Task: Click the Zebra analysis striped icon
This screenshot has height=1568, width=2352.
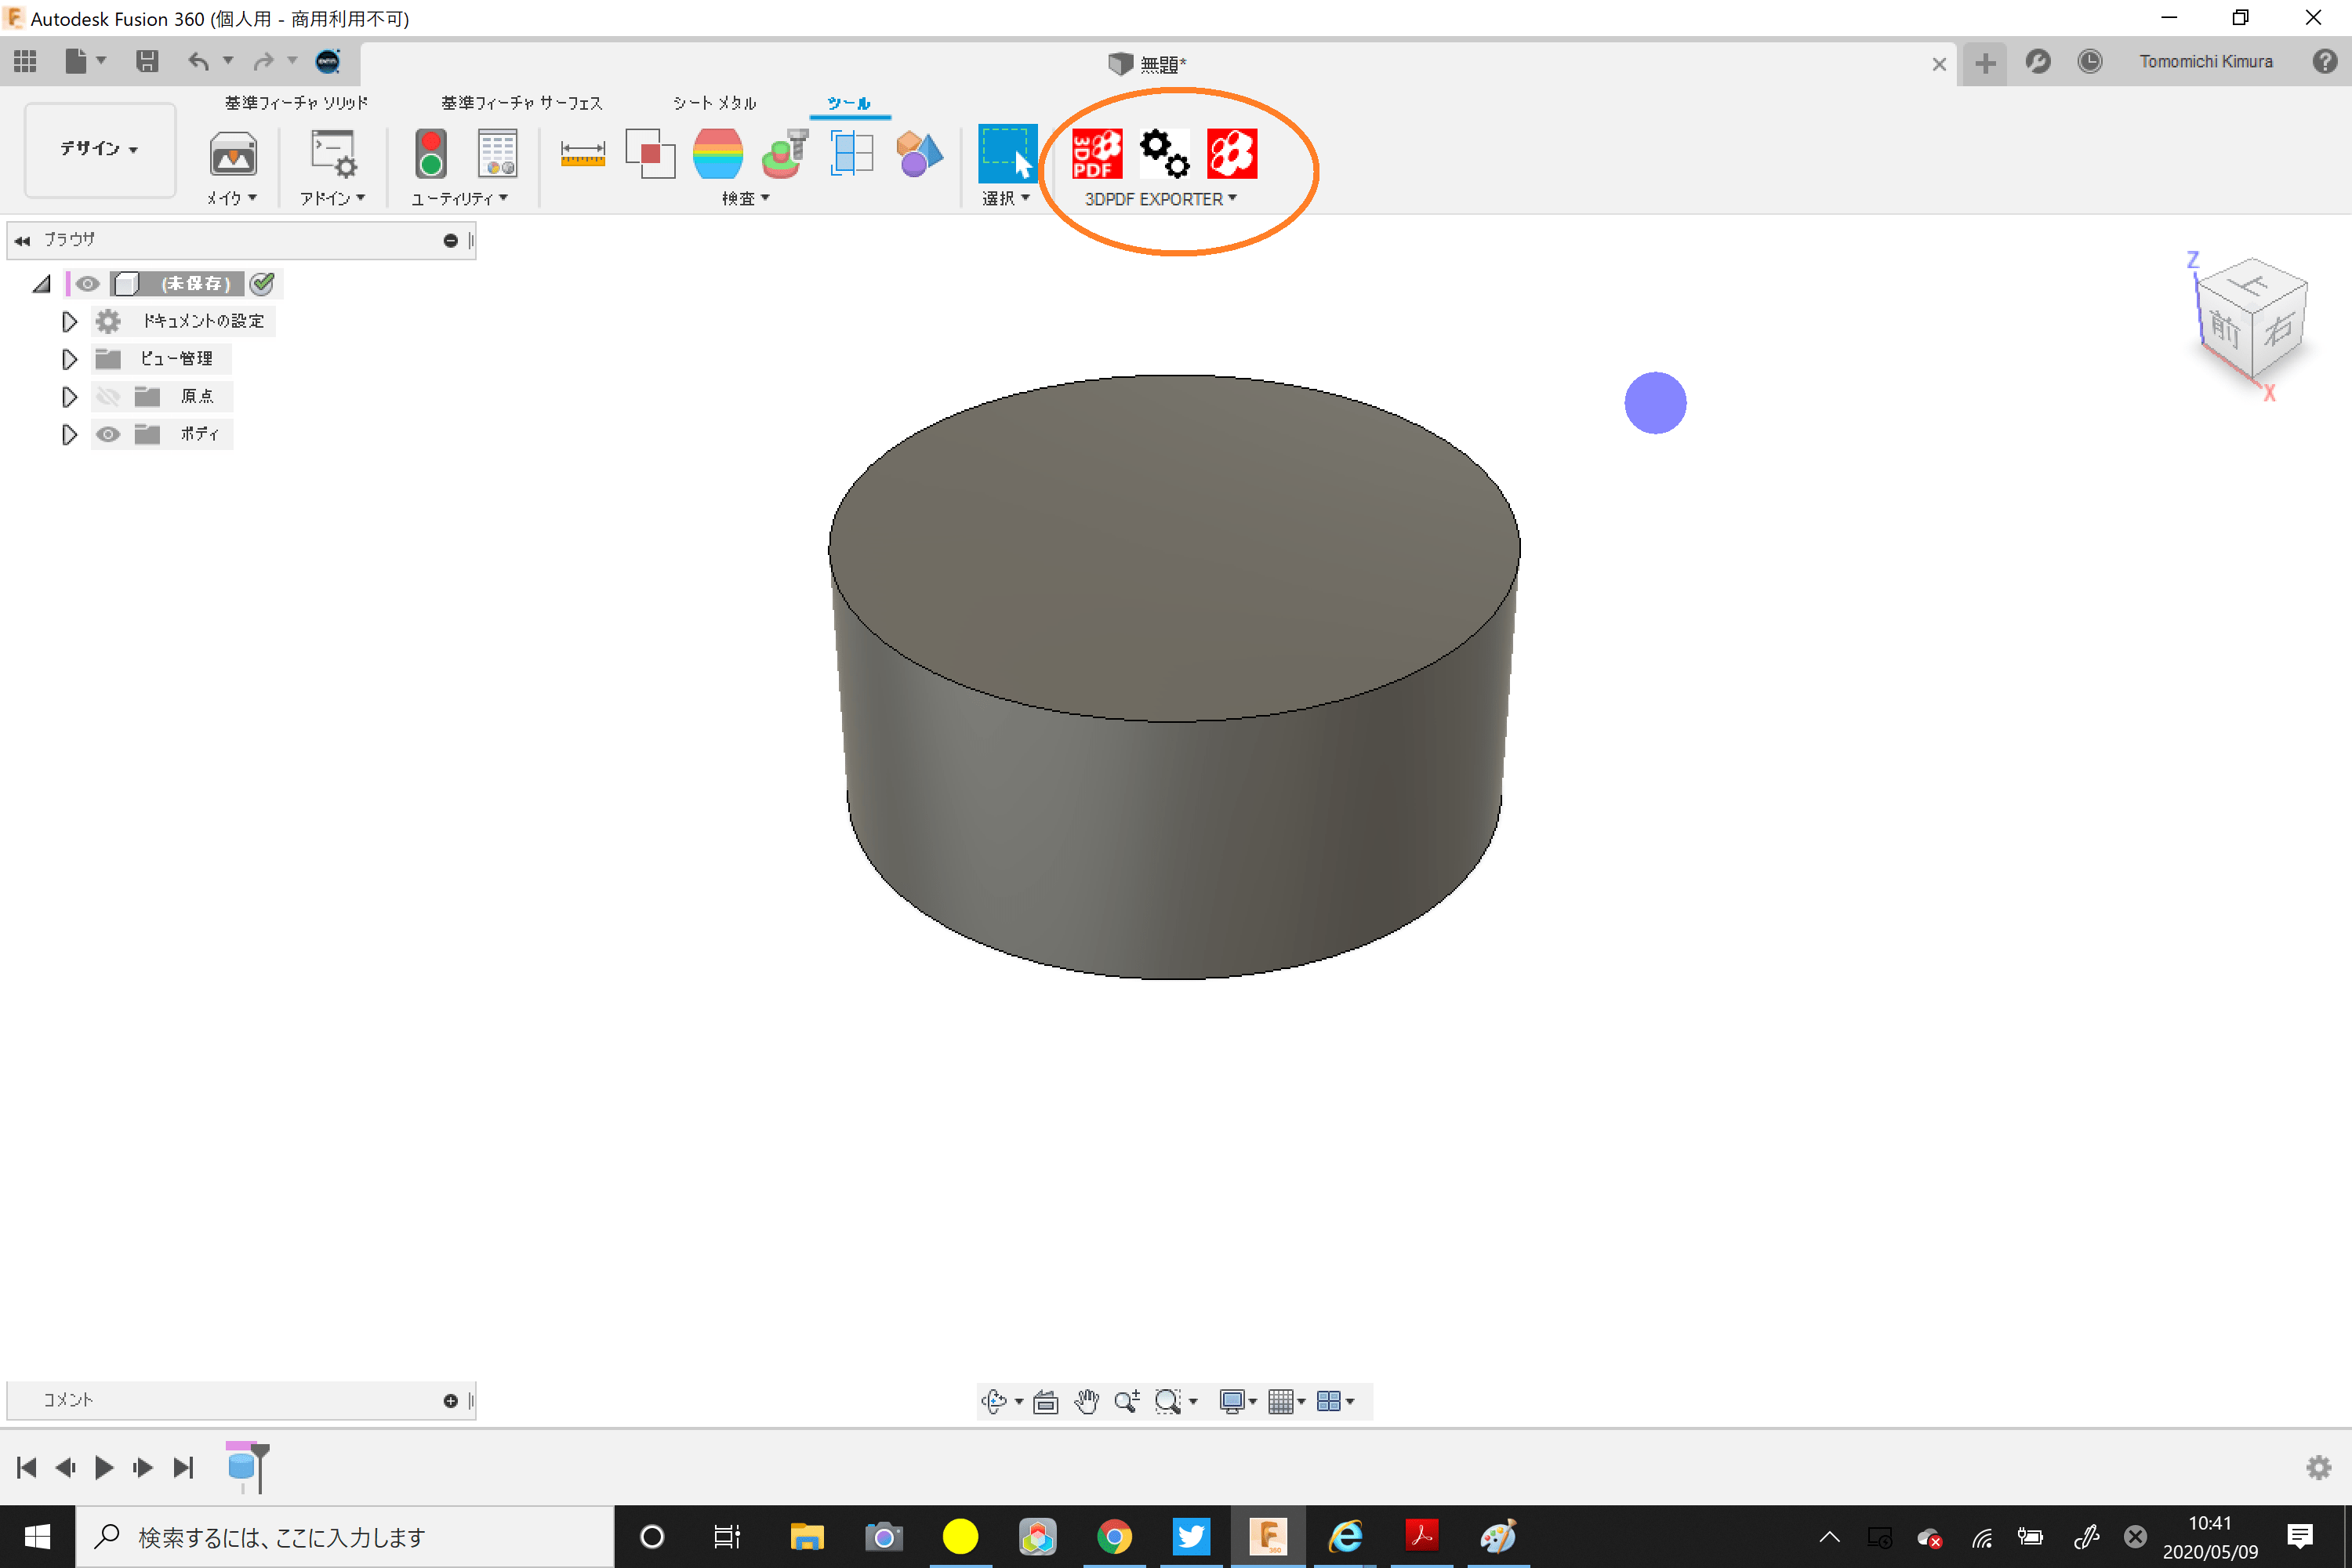Action: pyautogui.click(x=717, y=154)
